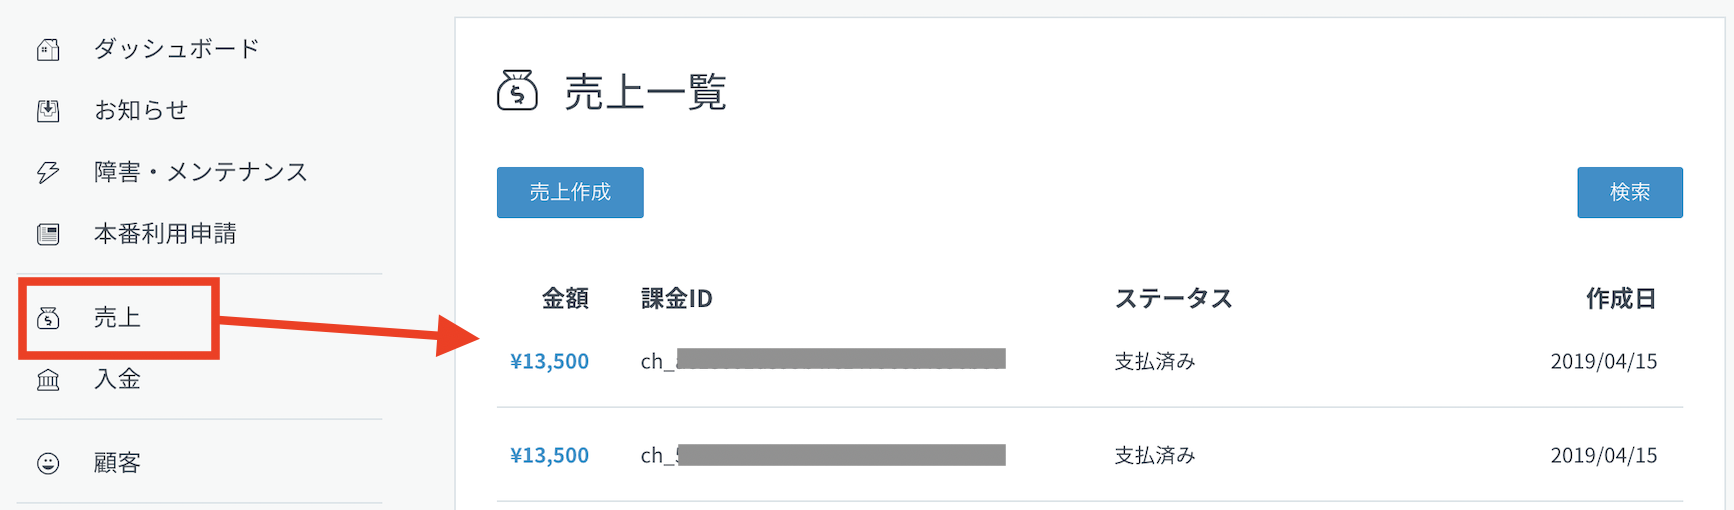
Task: Go to the お知らせ page
Action: point(141,111)
